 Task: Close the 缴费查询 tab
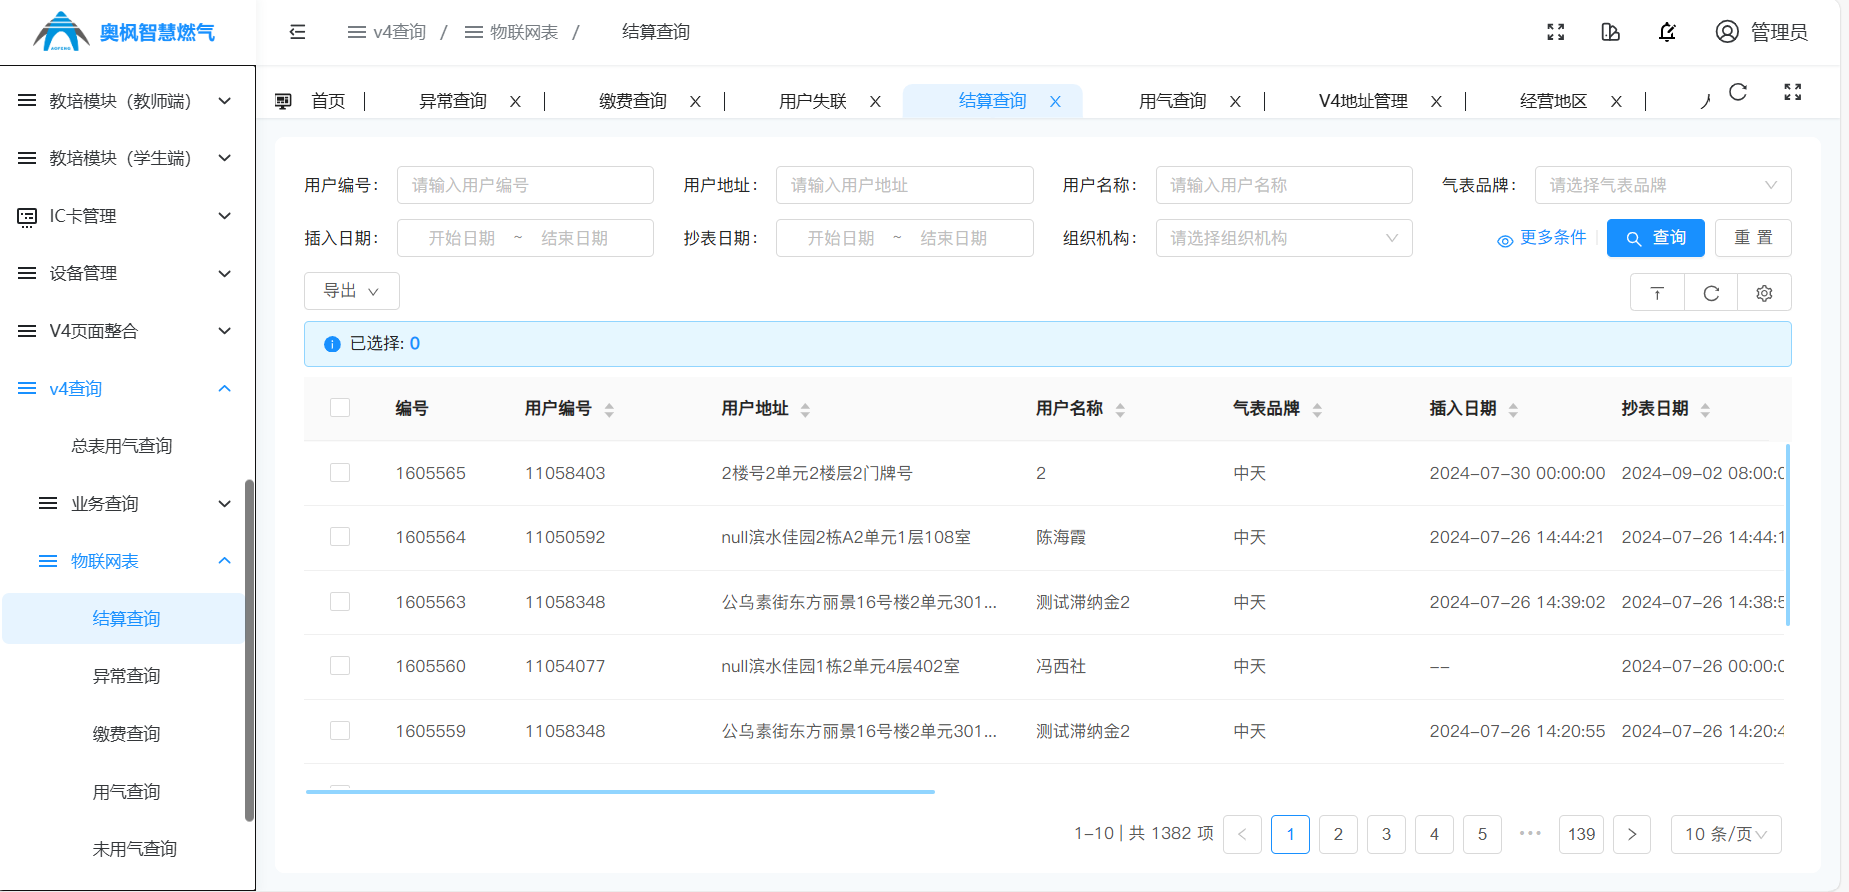pos(695,102)
